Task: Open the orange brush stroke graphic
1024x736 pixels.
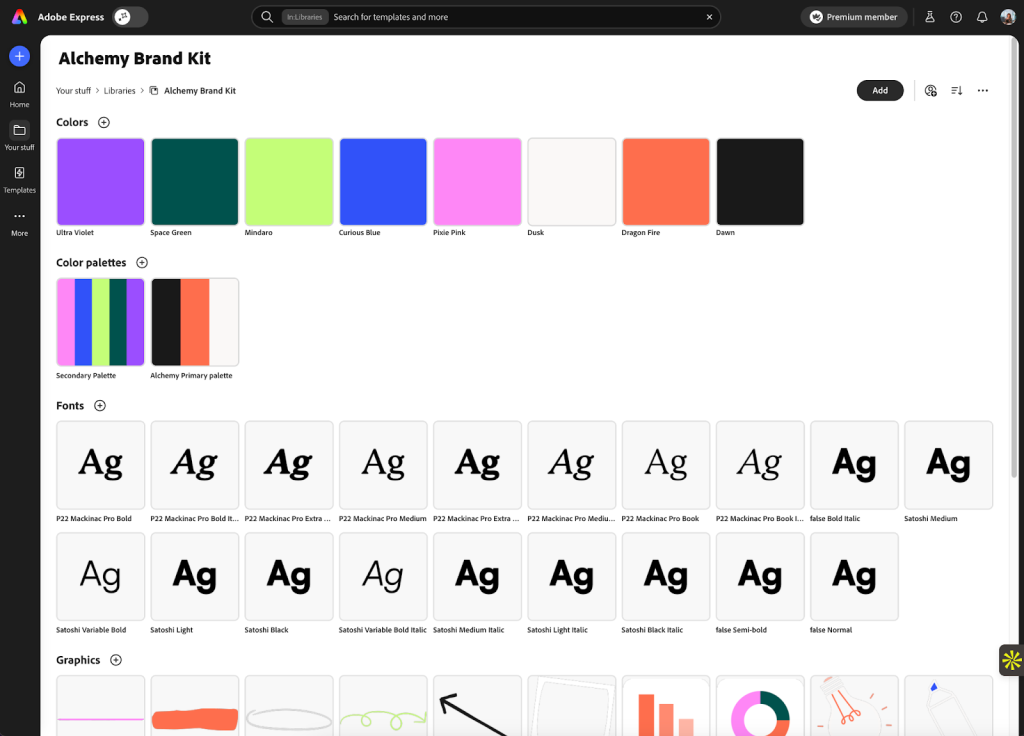Action: pyautogui.click(x=195, y=706)
